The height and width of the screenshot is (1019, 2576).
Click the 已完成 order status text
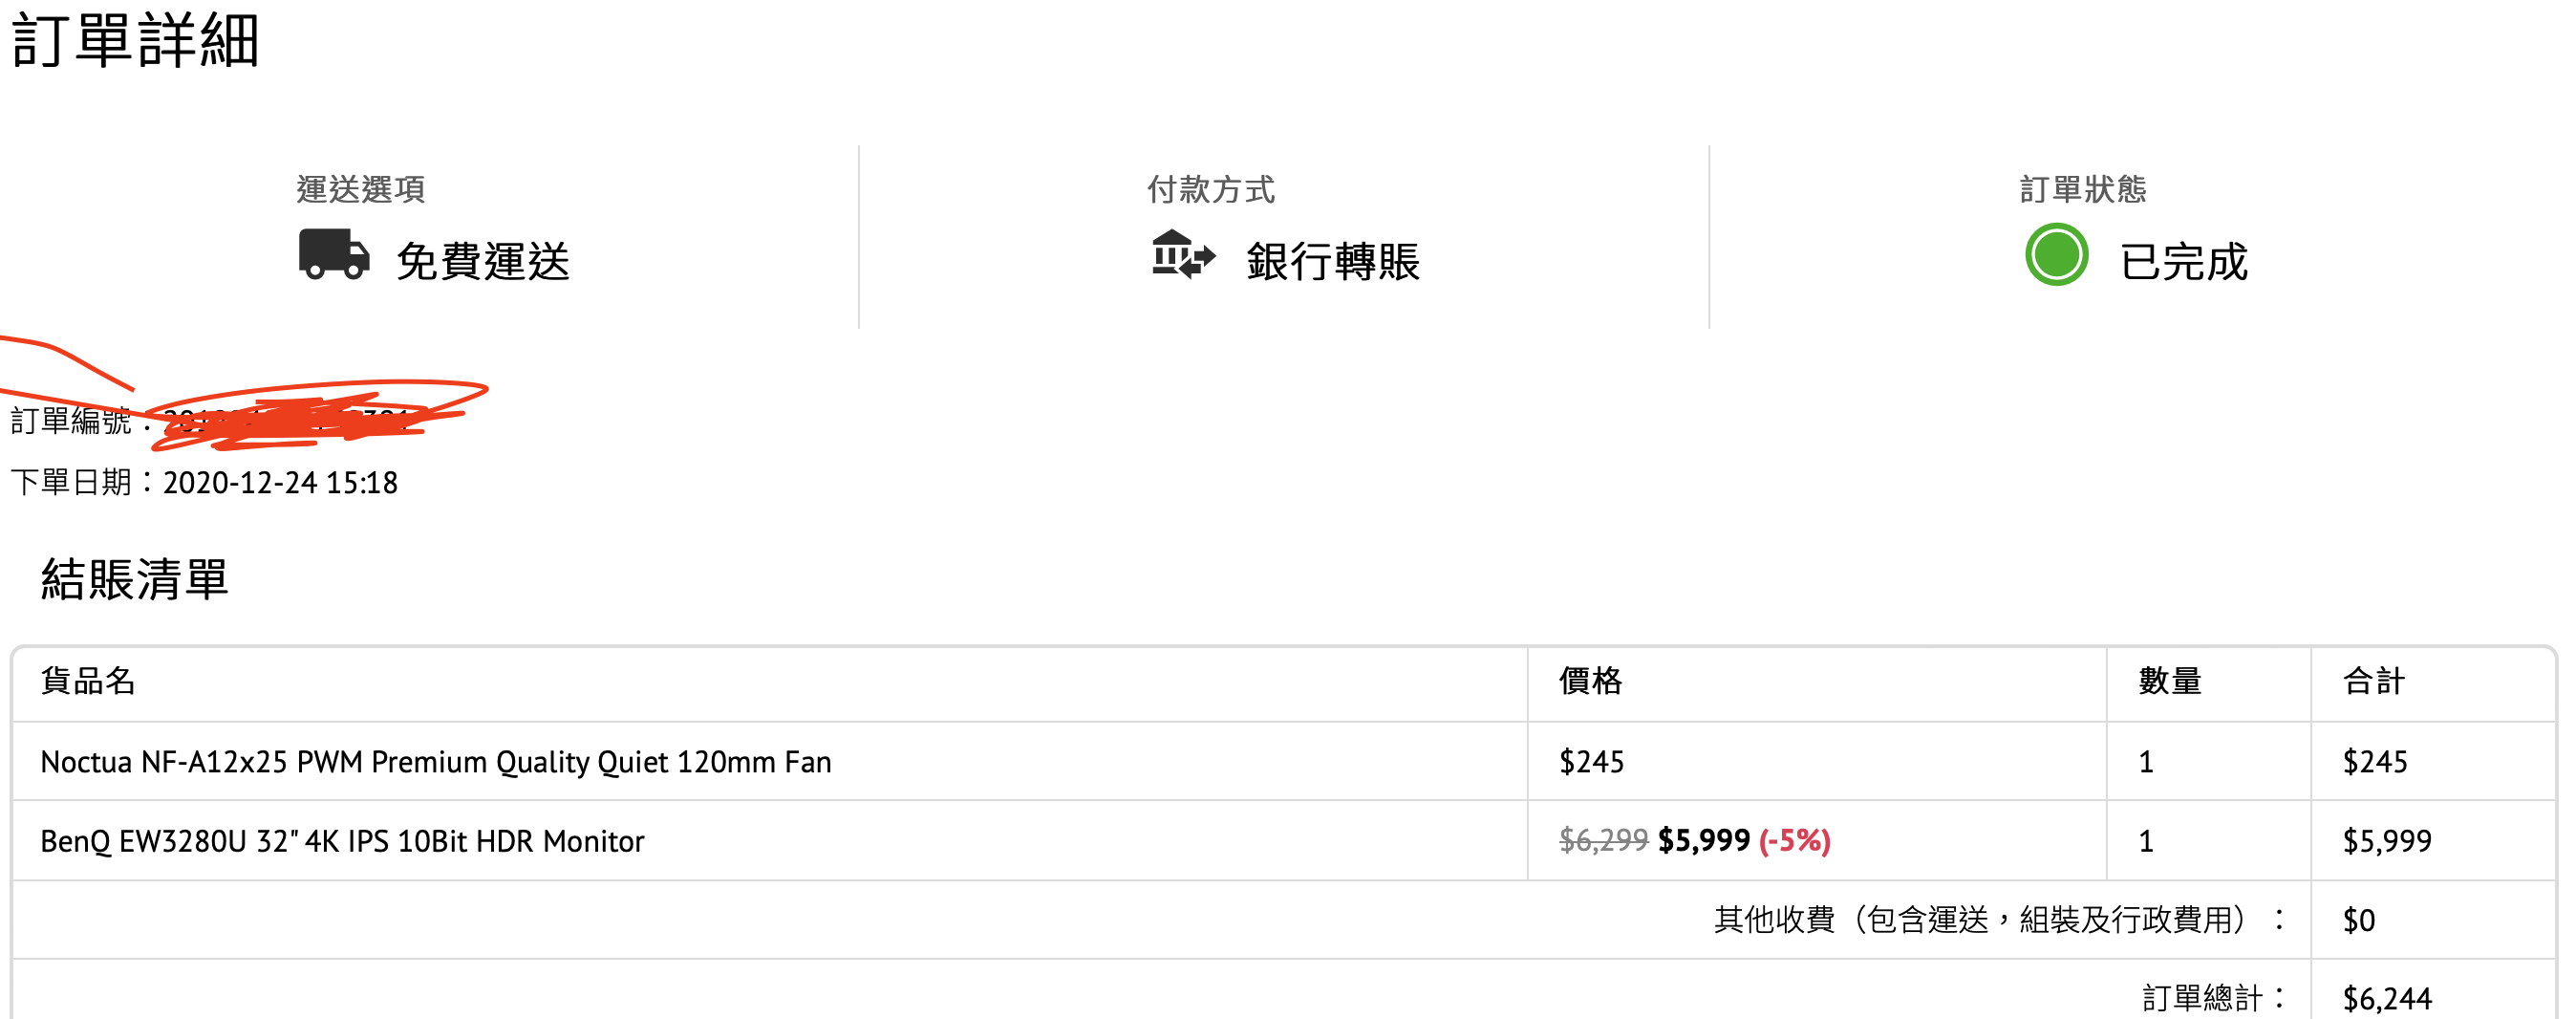click(2183, 261)
